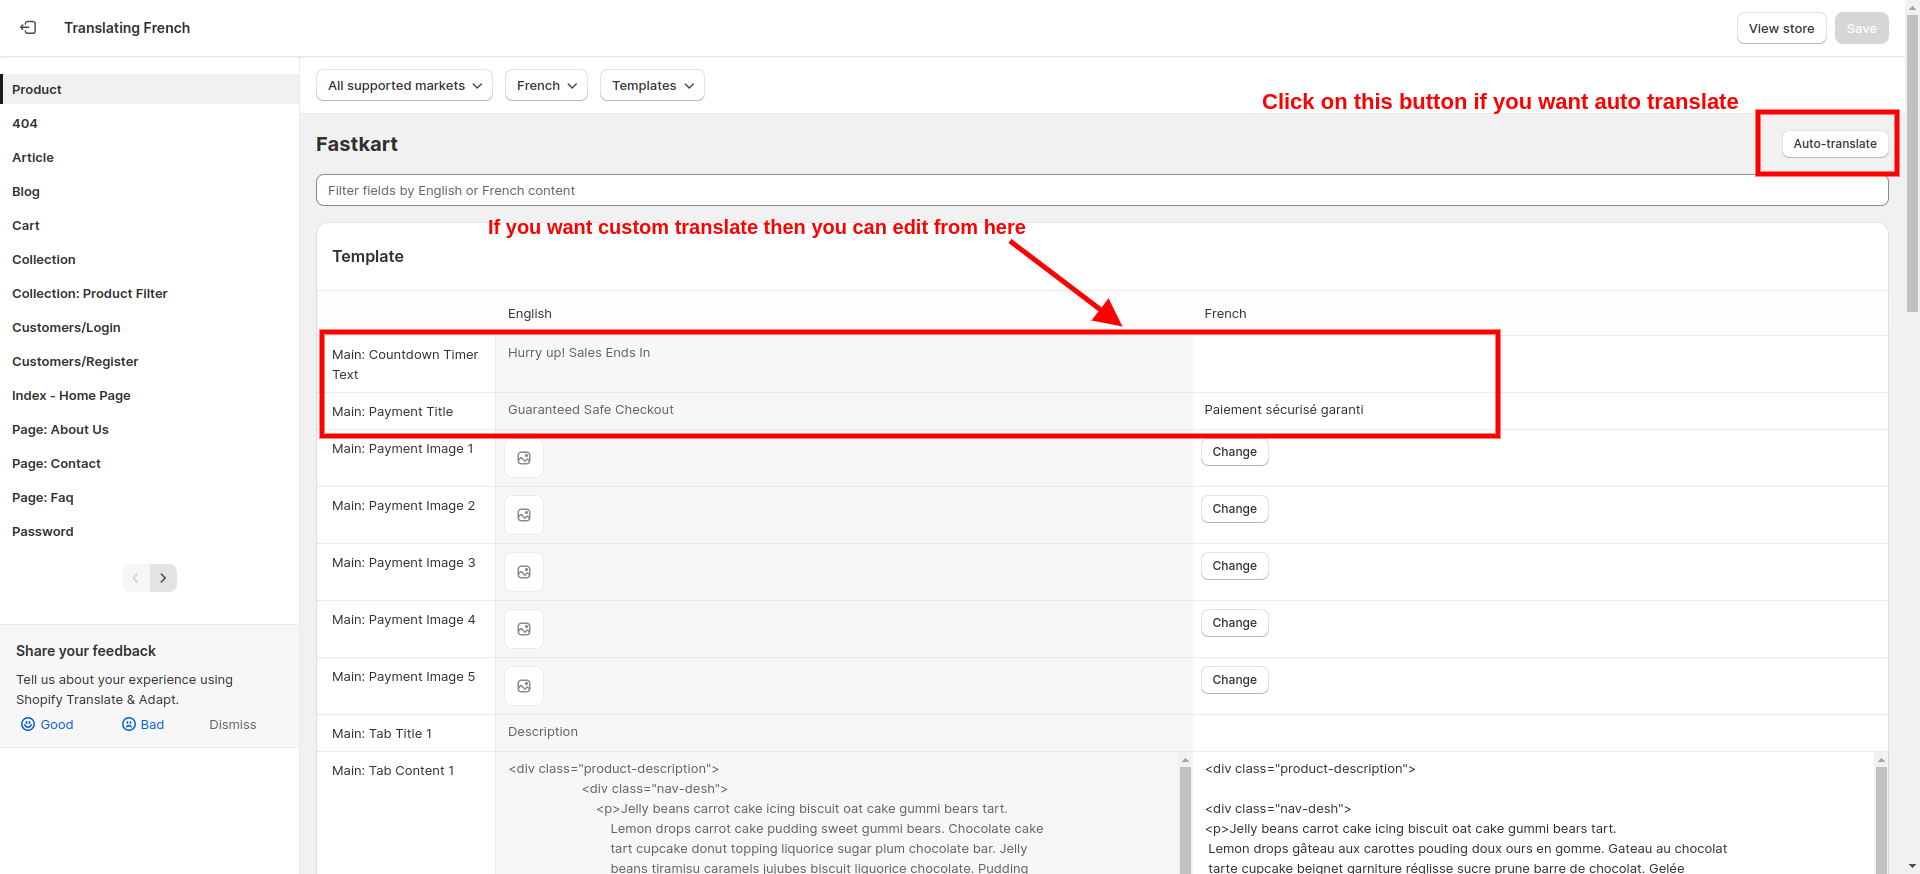Click the exit/back icon beside Translating French
The height and width of the screenshot is (874, 1920).
pyautogui.click(x=28, y=28)
